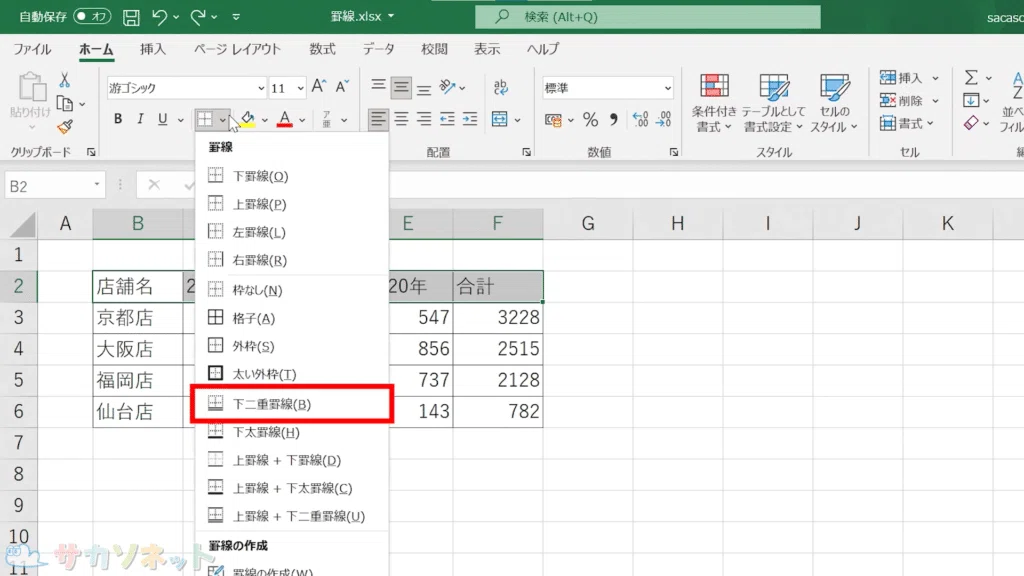Click the middle align icon
The height and width of the screenshot is (576, 1024).
[x=401, y=88]
